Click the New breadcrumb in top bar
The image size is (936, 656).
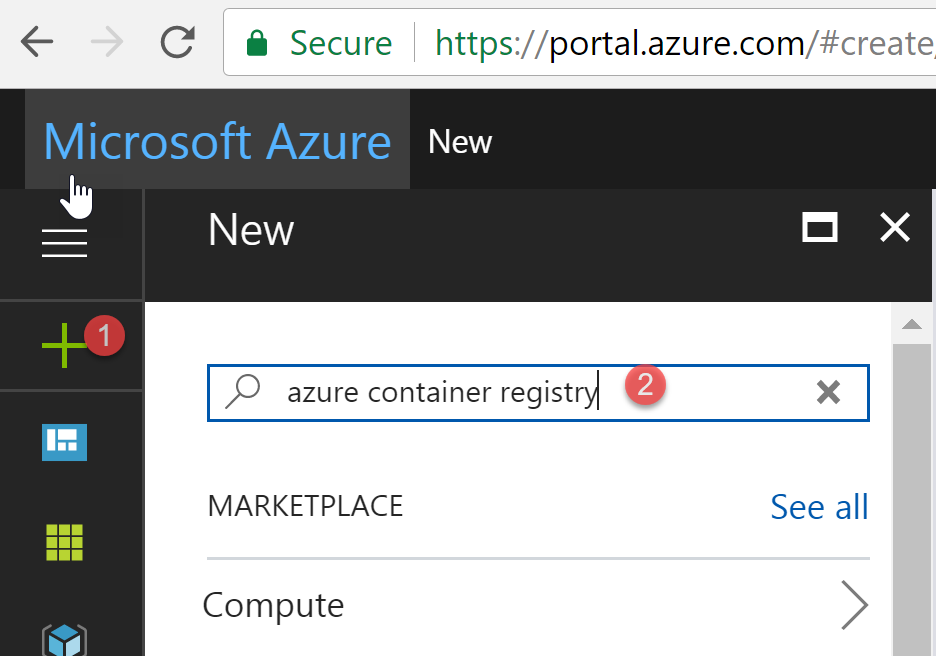click(x=460, y=142)
